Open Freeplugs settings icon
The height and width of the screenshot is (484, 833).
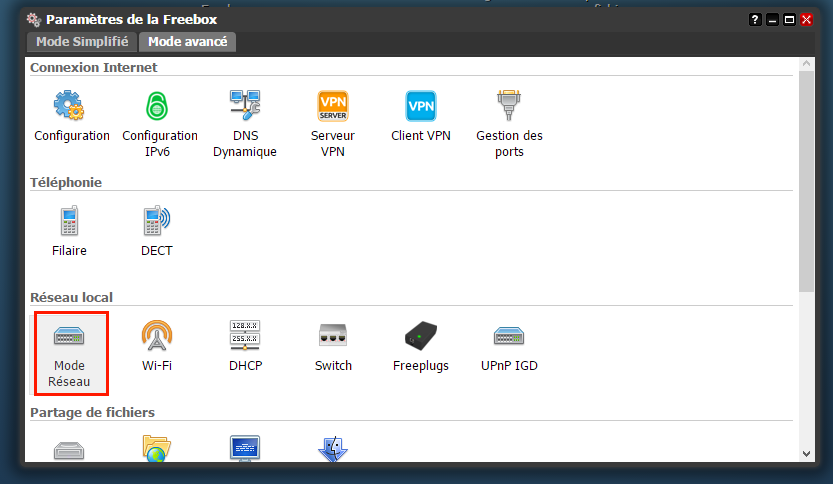coord(421,336)
